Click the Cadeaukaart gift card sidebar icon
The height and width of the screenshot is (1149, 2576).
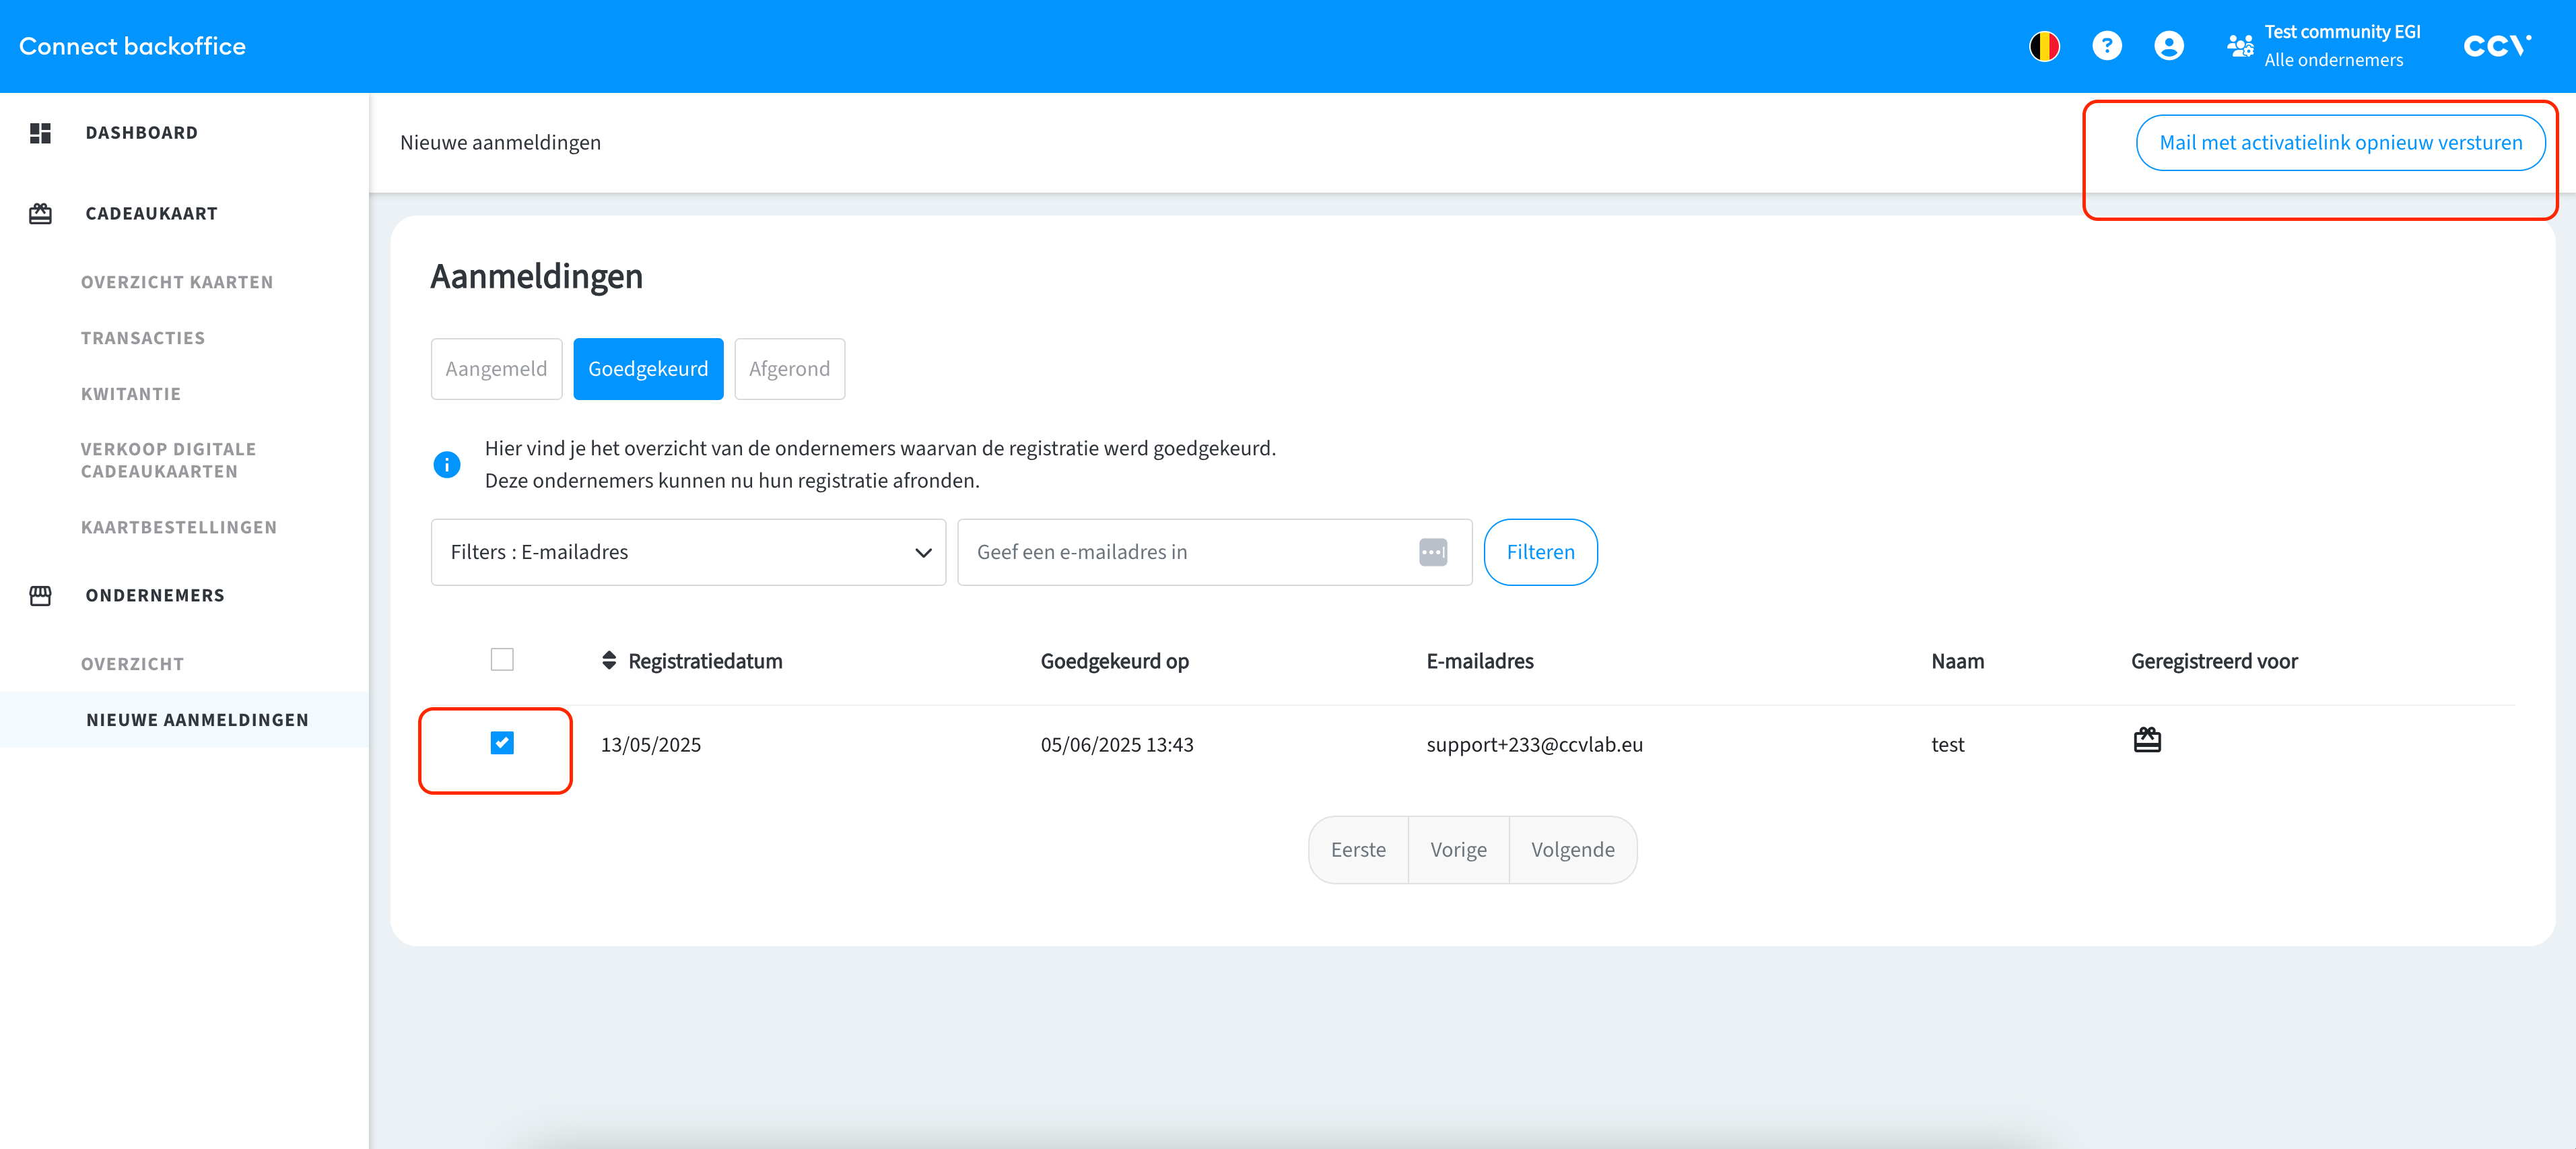40,214
